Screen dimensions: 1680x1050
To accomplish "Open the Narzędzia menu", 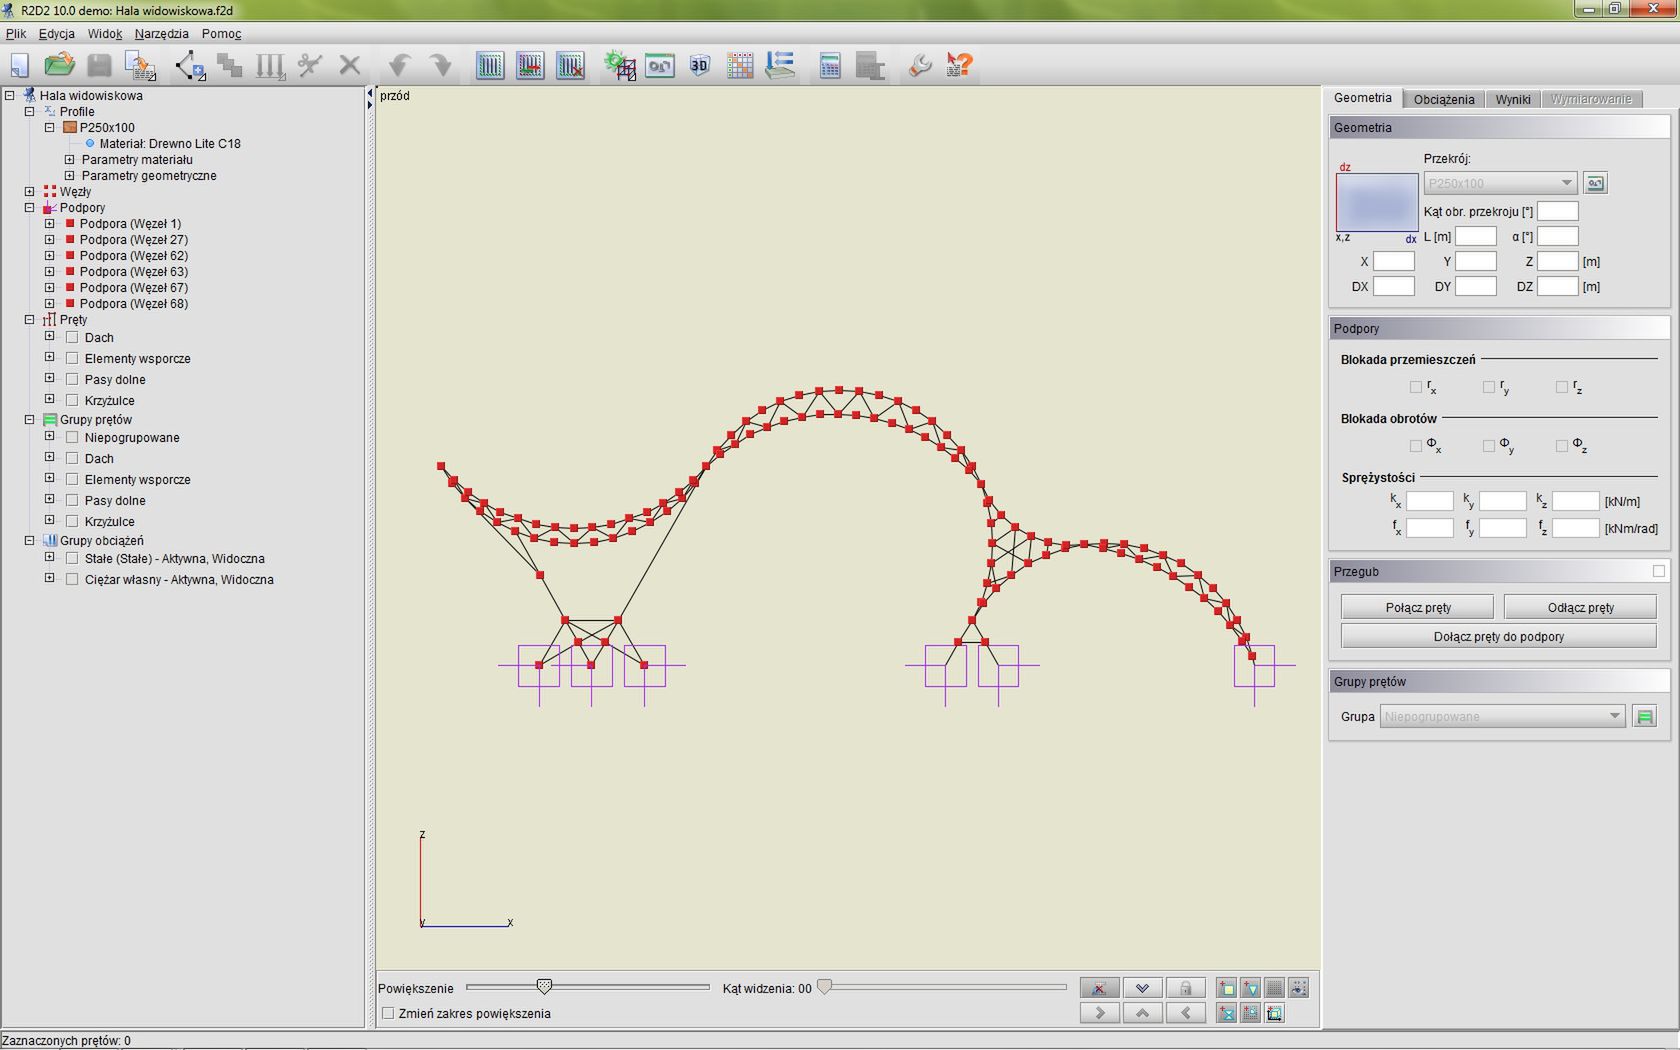I will point(161,34).
